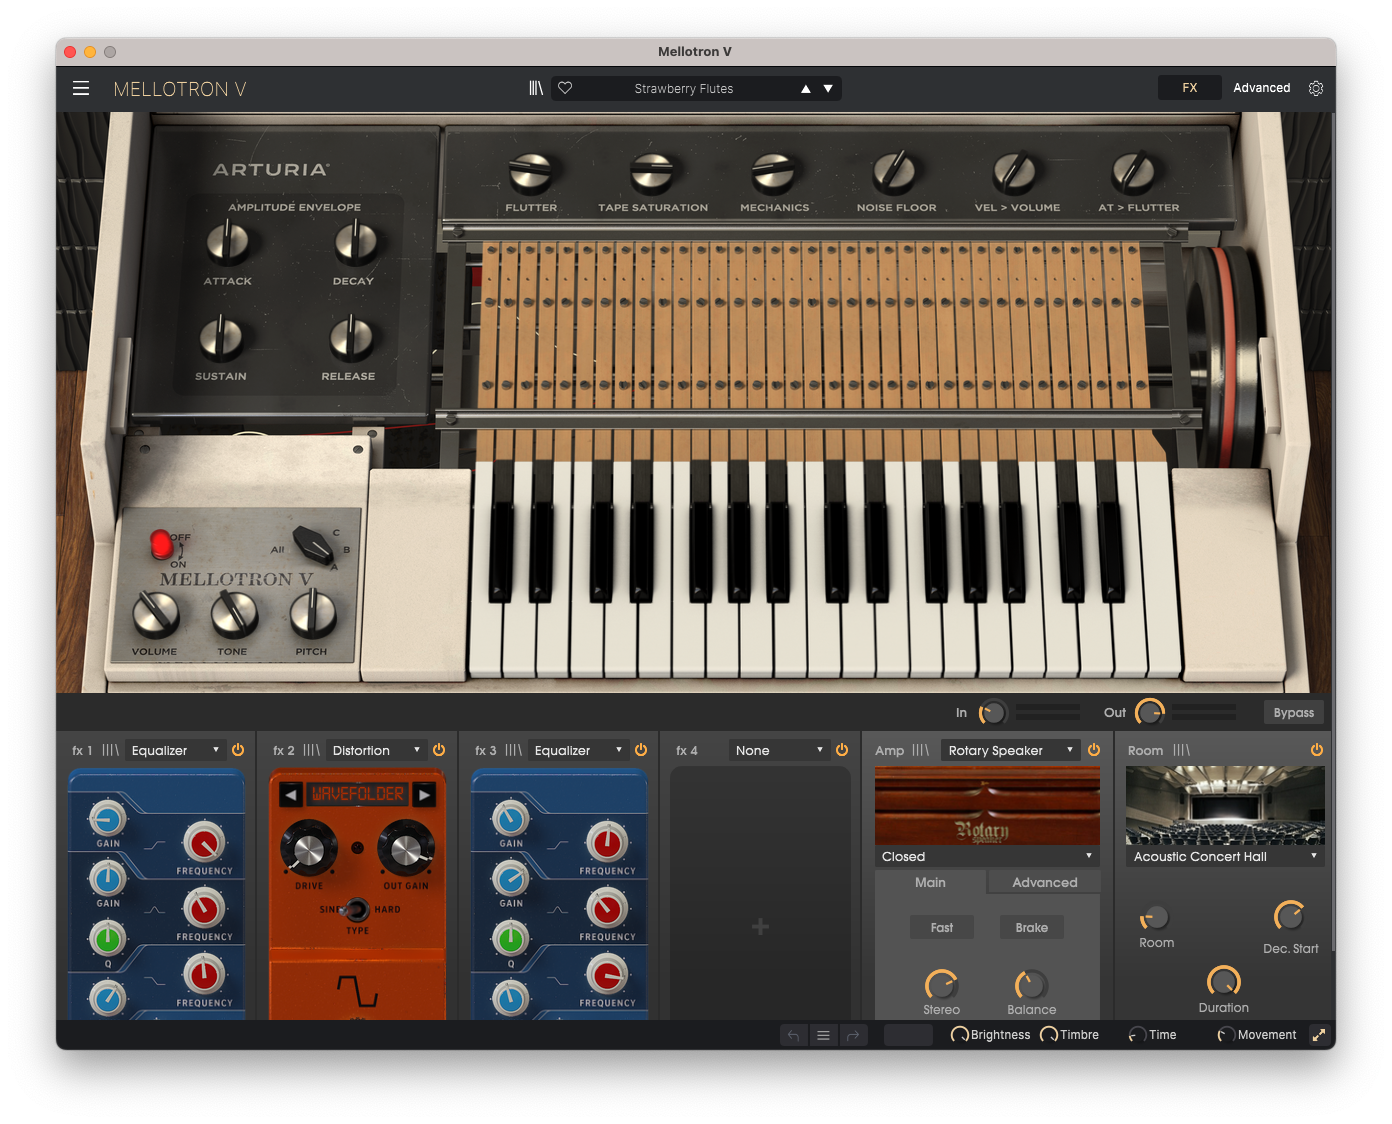Toggle fx 3 Equalizer power button
The height and width of the screenshot is (1124, 1392).
point(641,750)
